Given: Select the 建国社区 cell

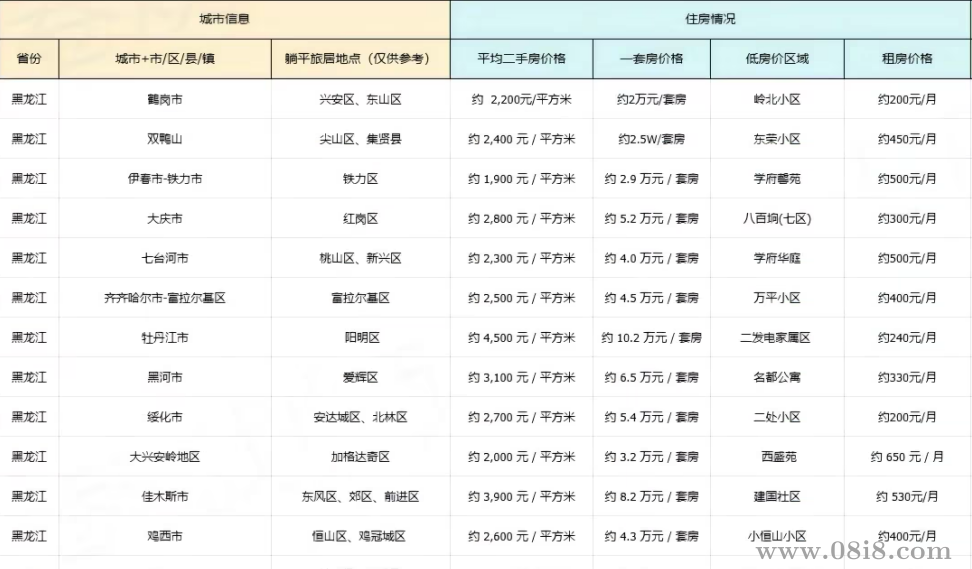Looking at the screenshot, I should tap(777, 496).
